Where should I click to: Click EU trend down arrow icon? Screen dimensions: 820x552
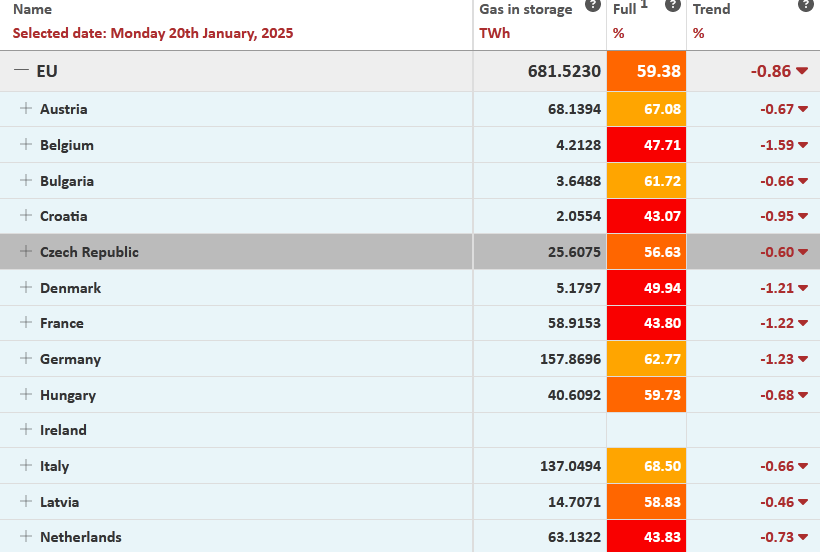pyautogui.click(x=803, y=72)
